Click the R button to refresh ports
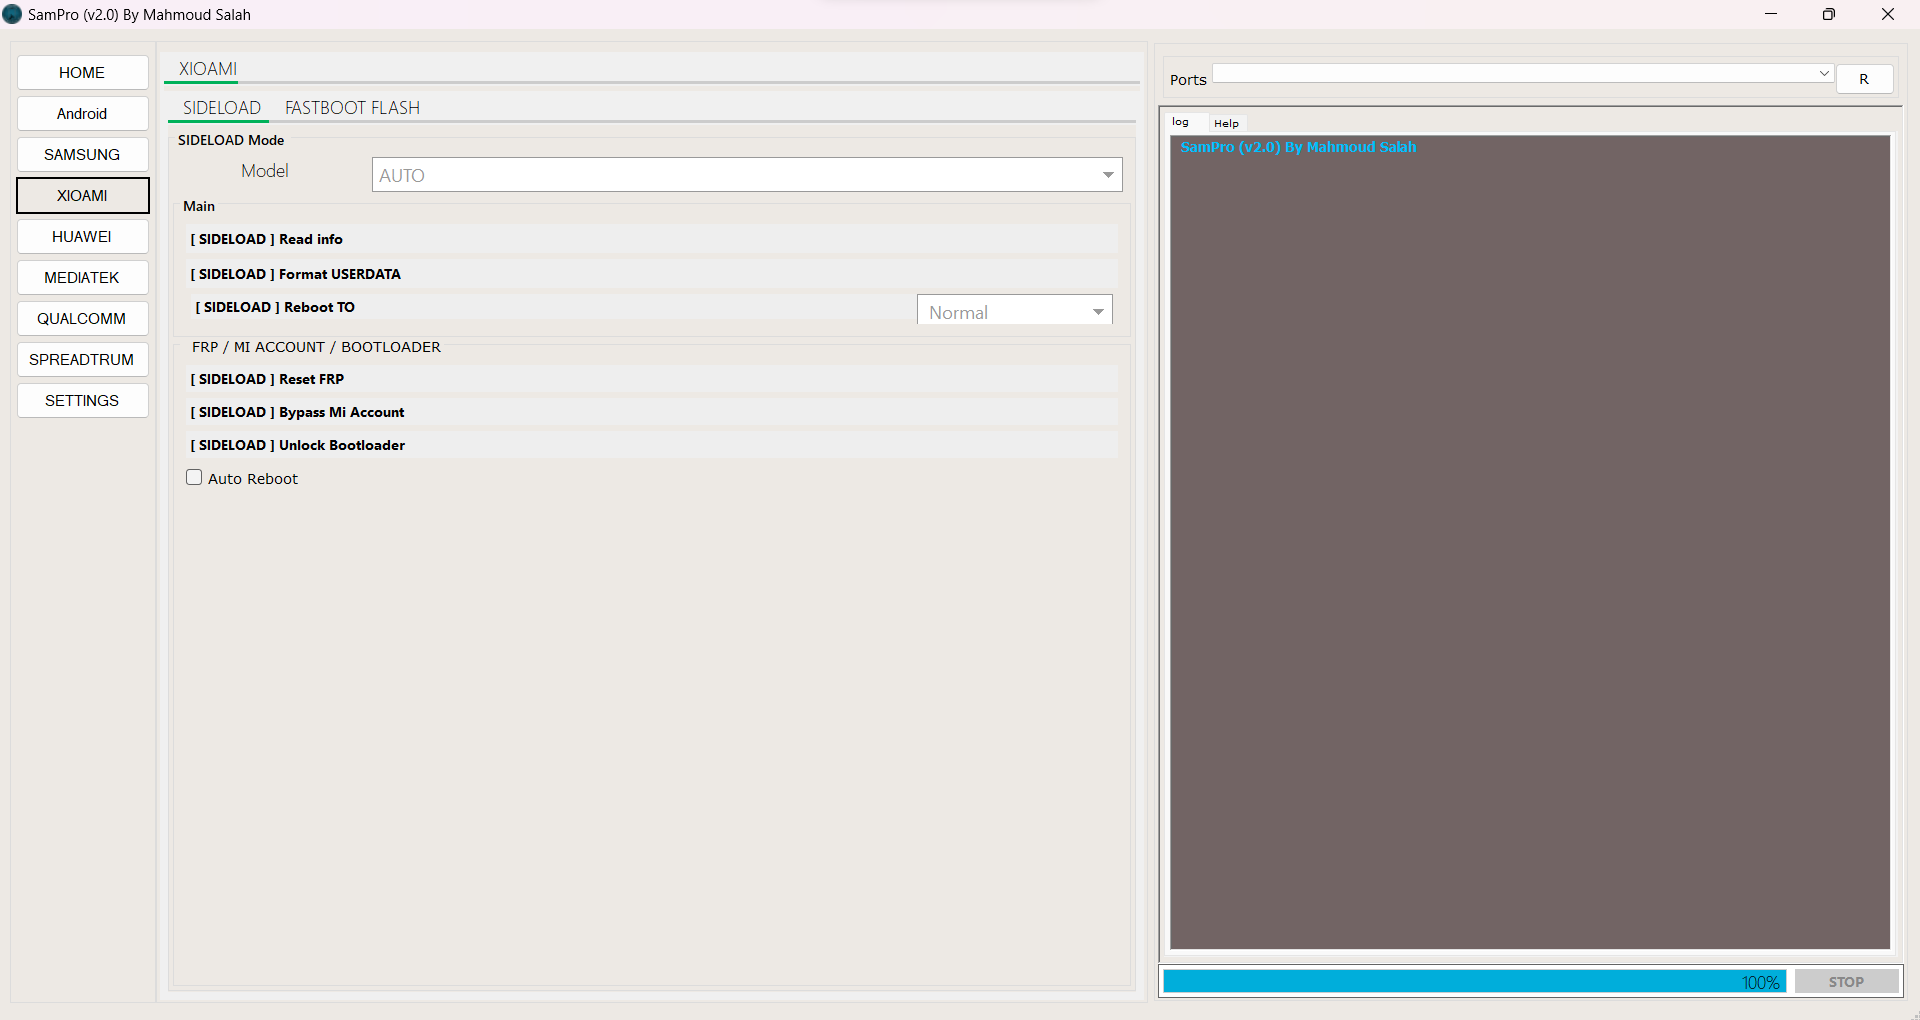1920x1020 pixels. pos(1864,79)
